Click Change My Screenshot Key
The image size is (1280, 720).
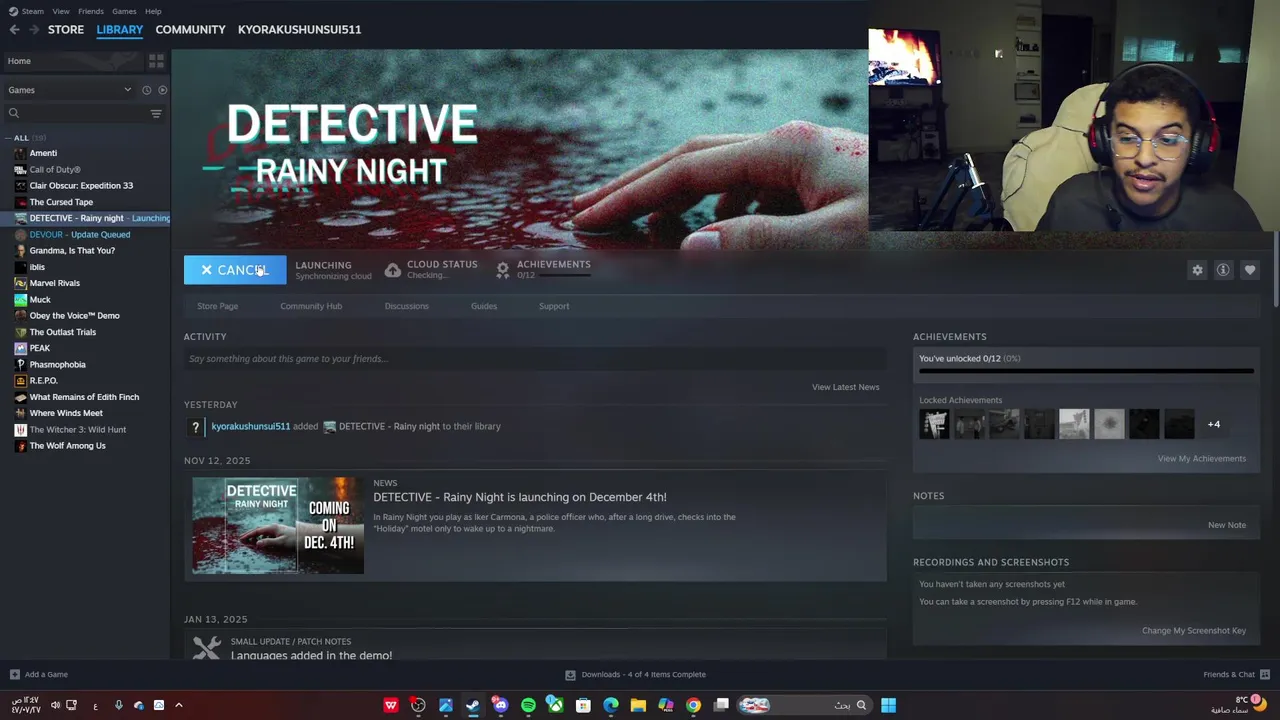pyautogui.click(x=1194, y=630)
